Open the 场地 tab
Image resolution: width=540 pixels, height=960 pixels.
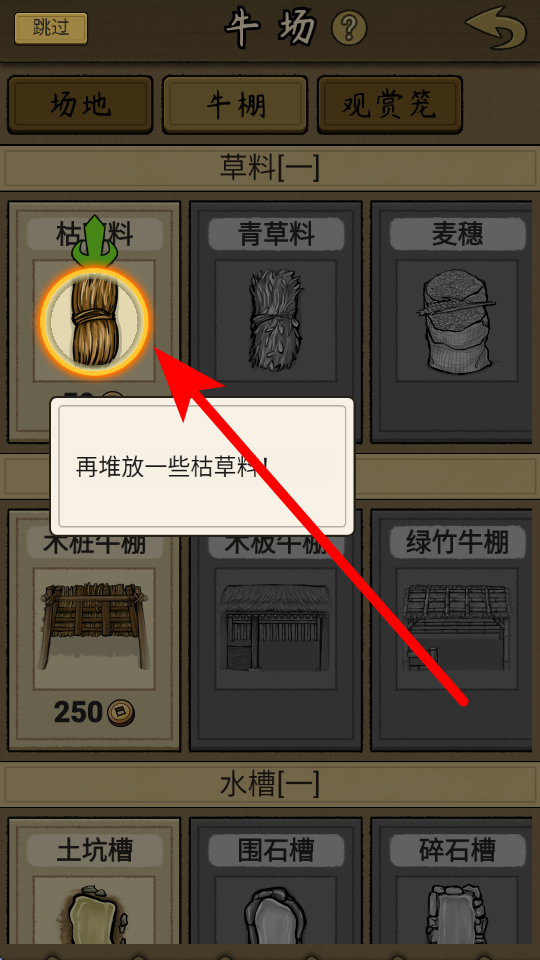[x=80, y=105]
